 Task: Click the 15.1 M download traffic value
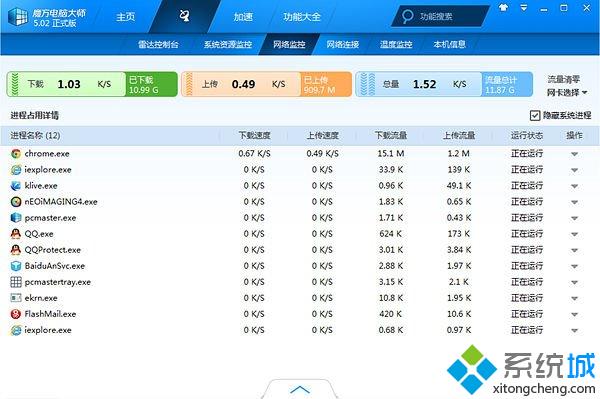pos(391,154)
